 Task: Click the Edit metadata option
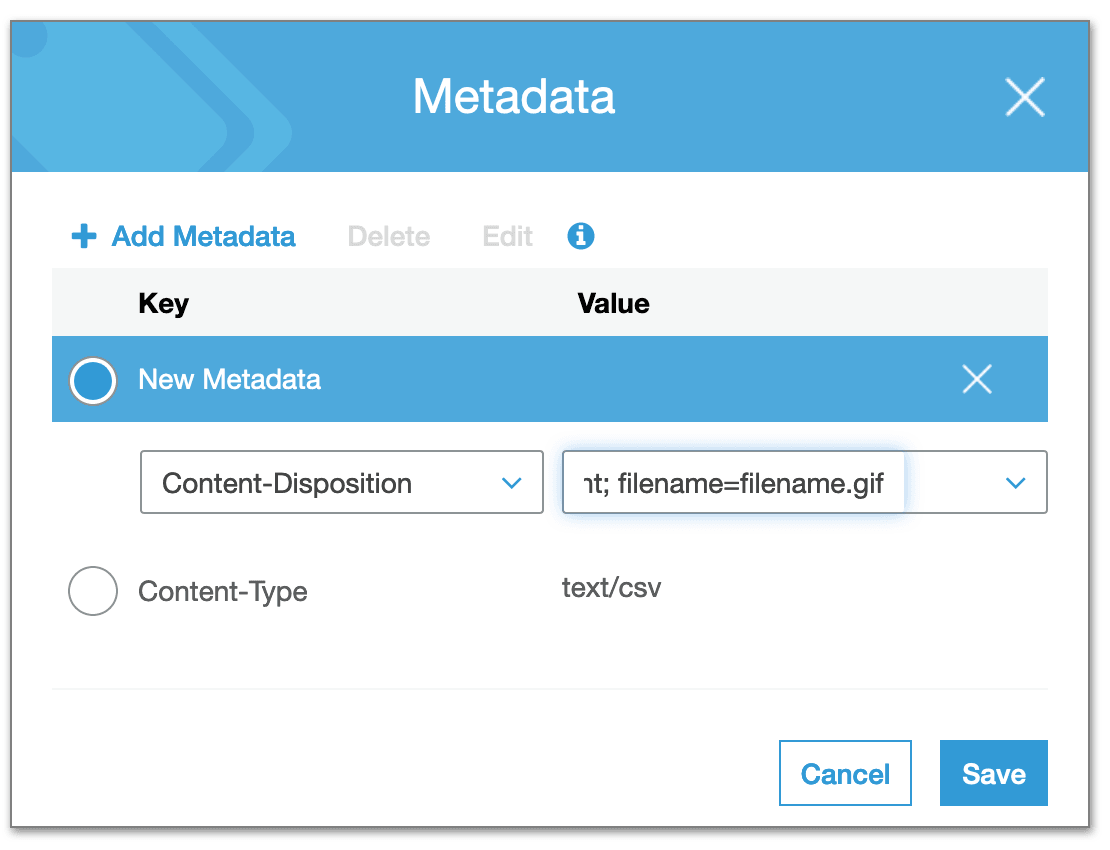(x=507, y=236)
